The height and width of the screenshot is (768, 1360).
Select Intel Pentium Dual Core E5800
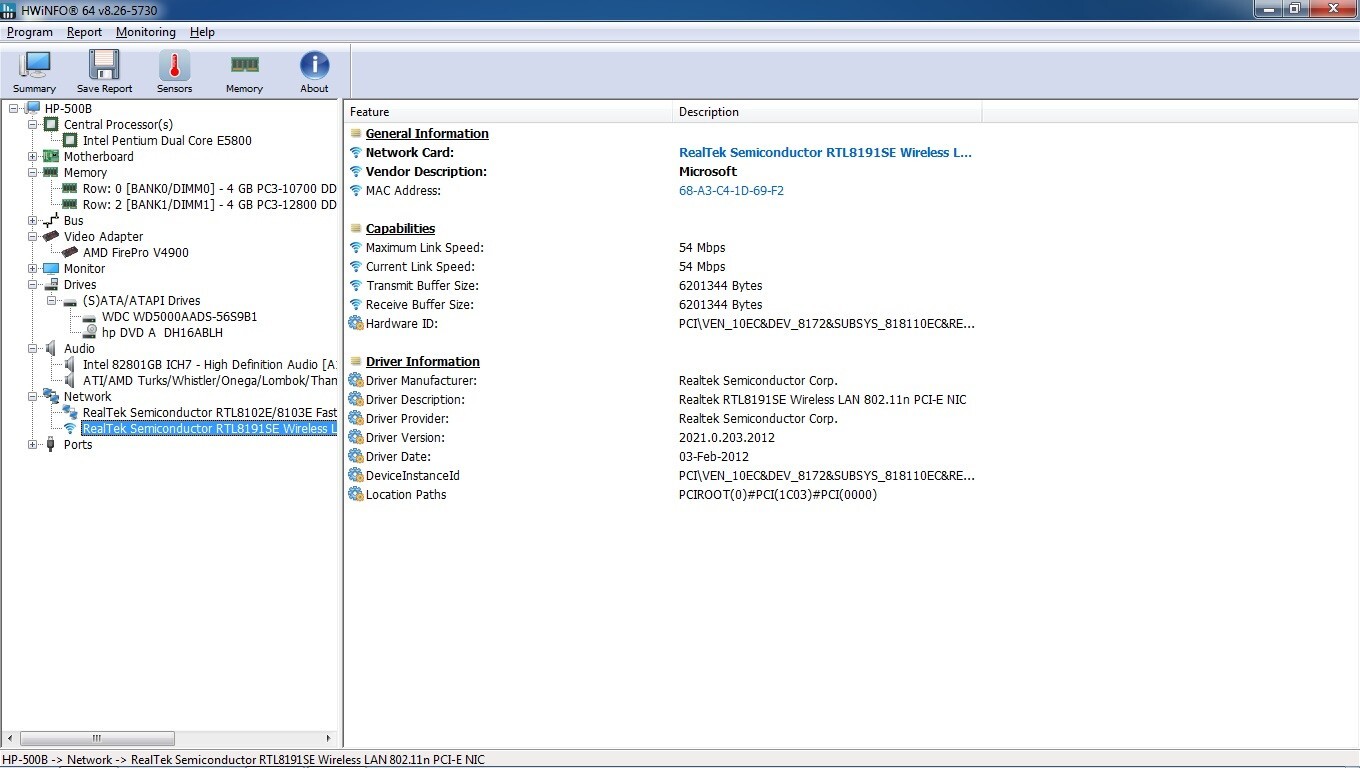(167, 140)
